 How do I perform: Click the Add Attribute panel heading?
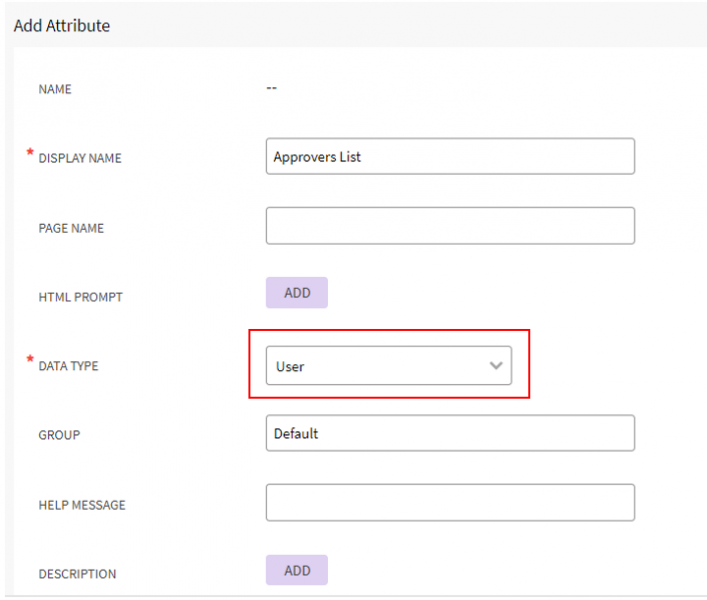coord(62,26)
